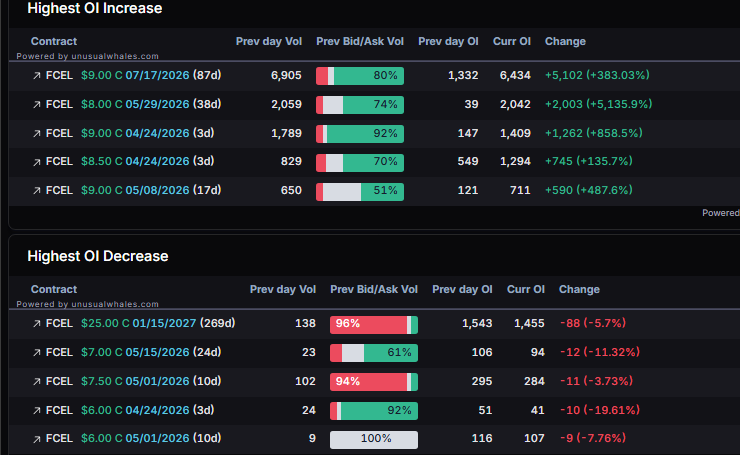Click the 51% bid/ask volume bar
The width and height of the screenshot is (740, 455).
pos(360,191)
